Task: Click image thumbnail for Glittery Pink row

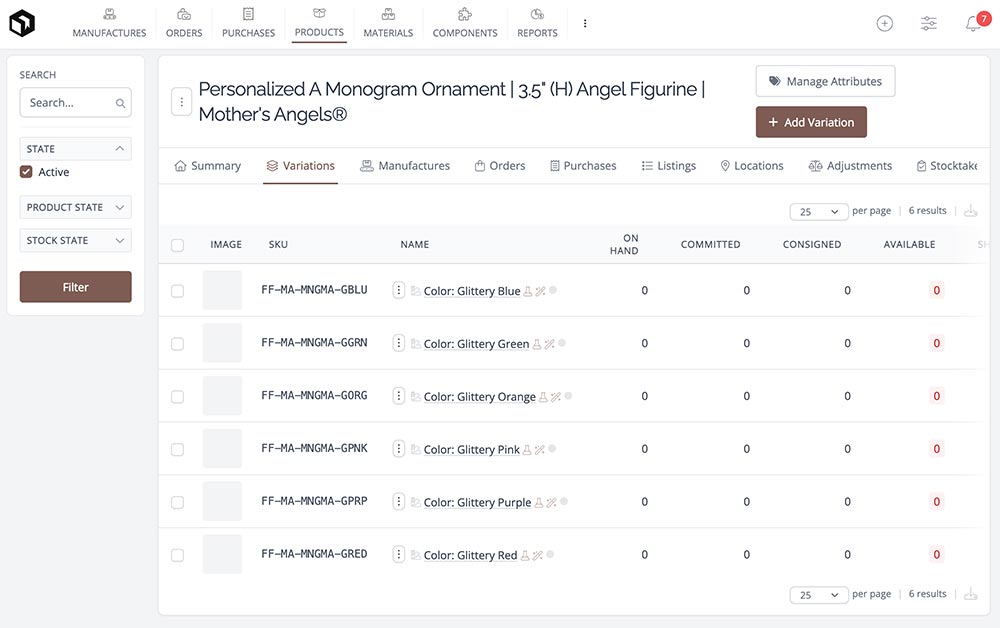Action: pyautogui.click(x=222, y=449)
